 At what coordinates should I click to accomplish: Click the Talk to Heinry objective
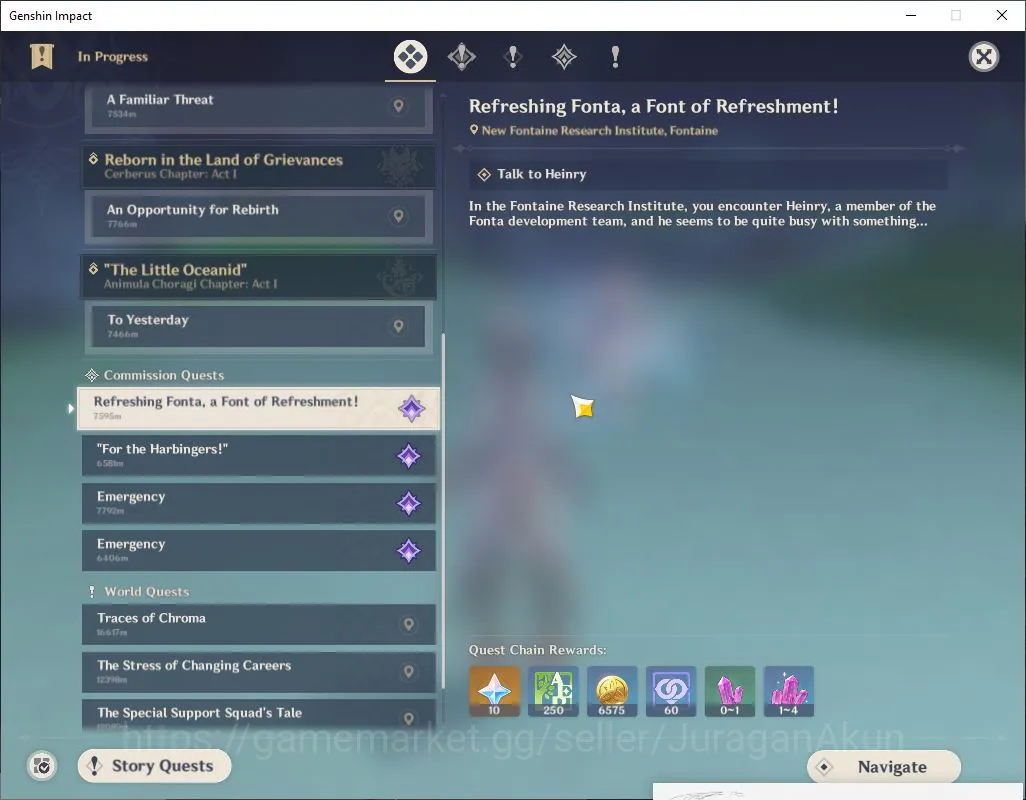tap(708, 175)
